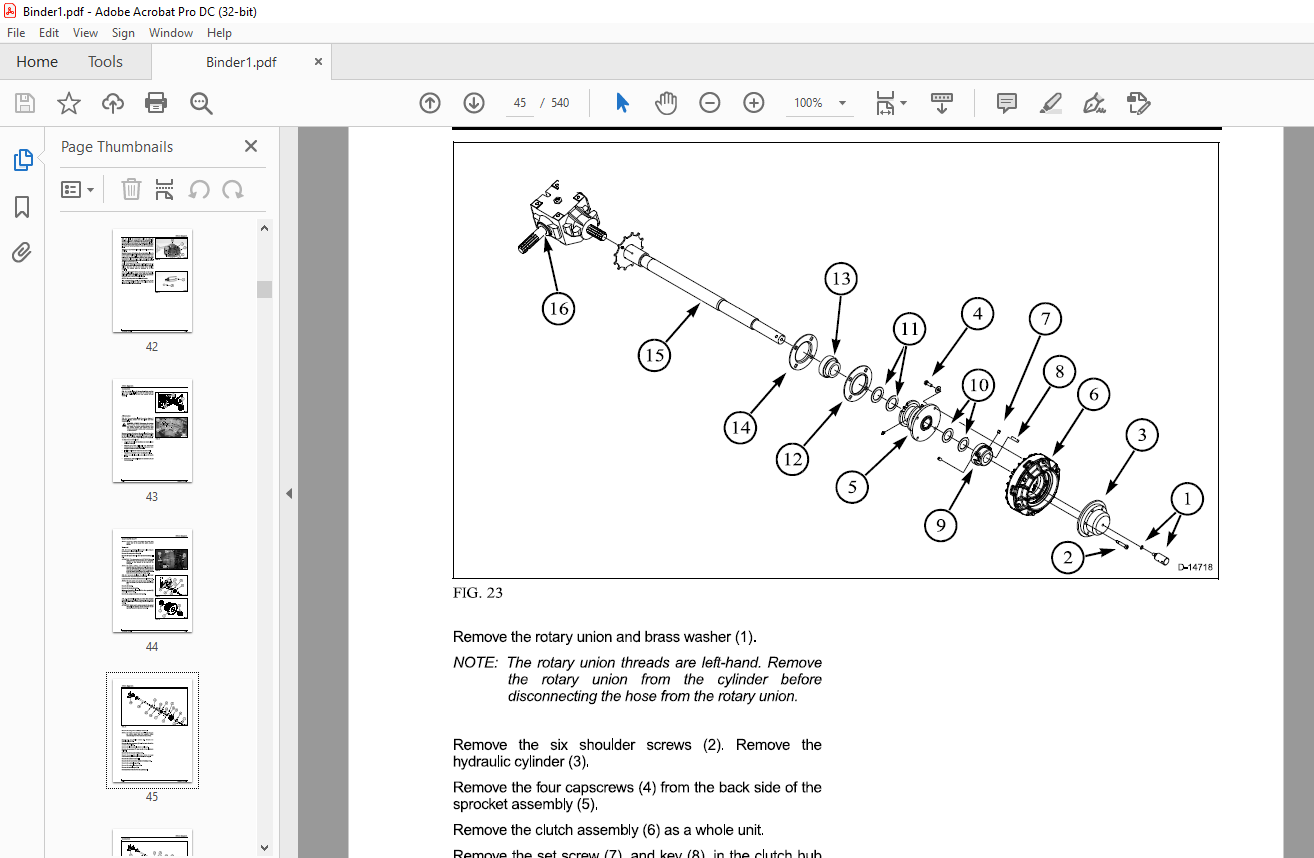Open the redact/stamp tool icon in toolbar

[1138, 103]
